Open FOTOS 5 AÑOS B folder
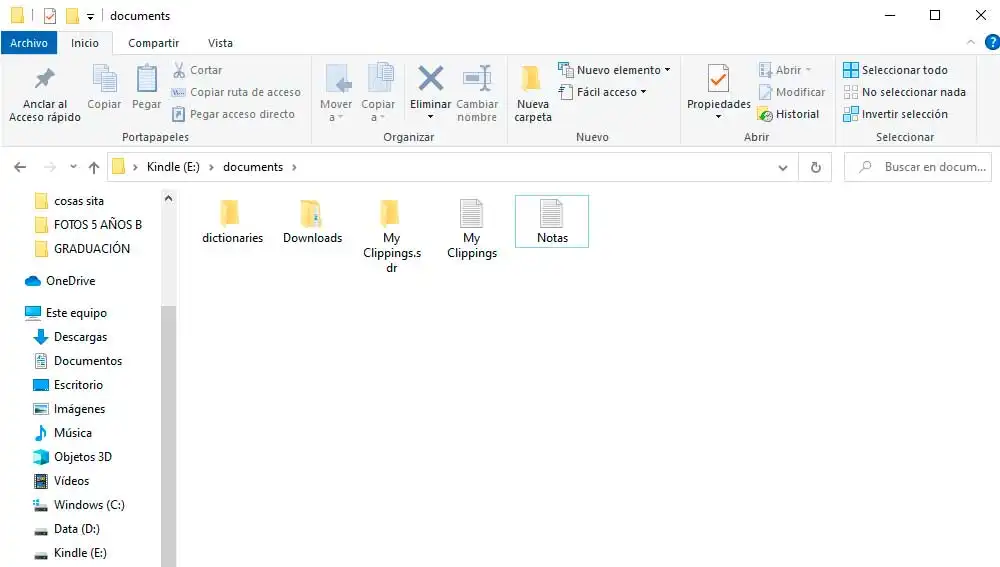This screenshot has width=1000, height=567. [x=88, y=225]
